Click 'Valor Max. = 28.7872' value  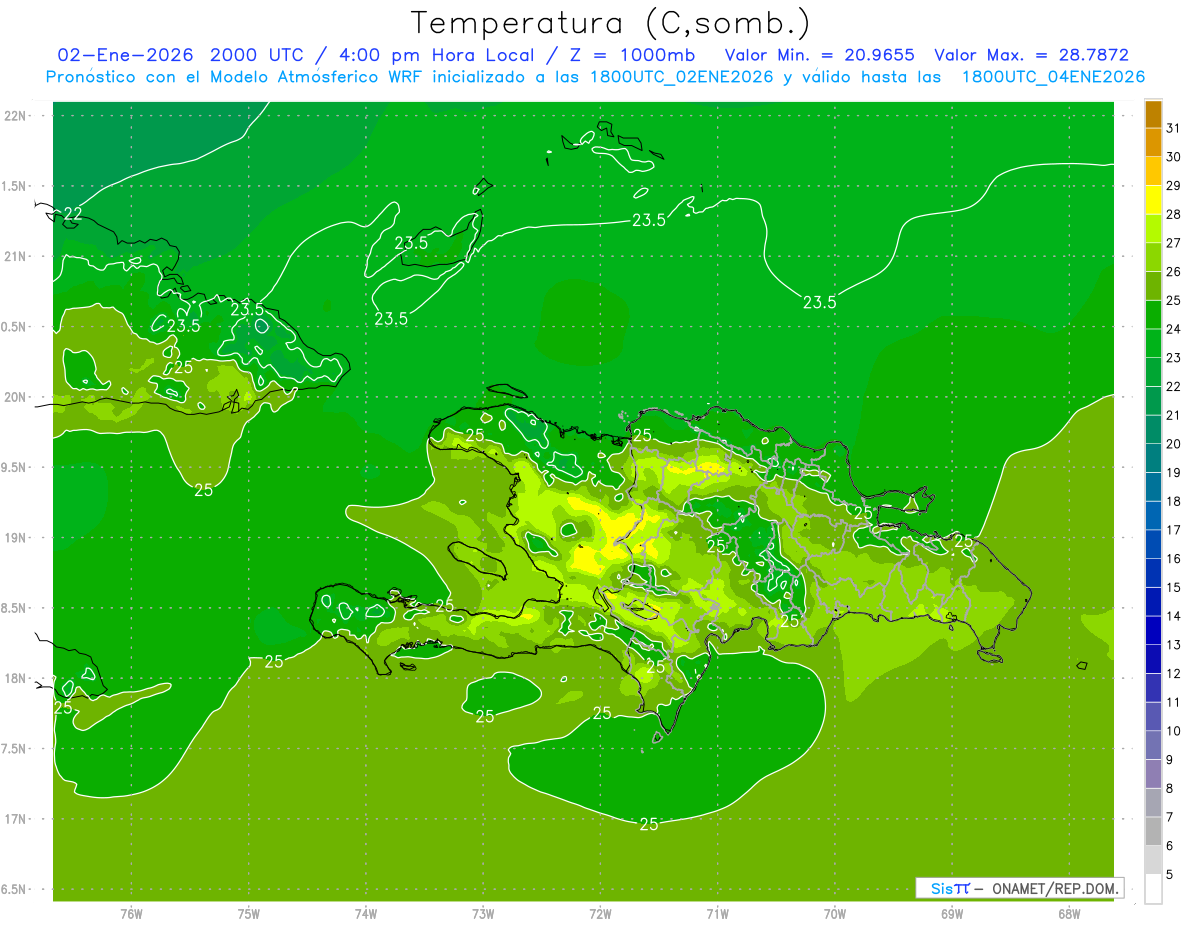[1031, 55]
